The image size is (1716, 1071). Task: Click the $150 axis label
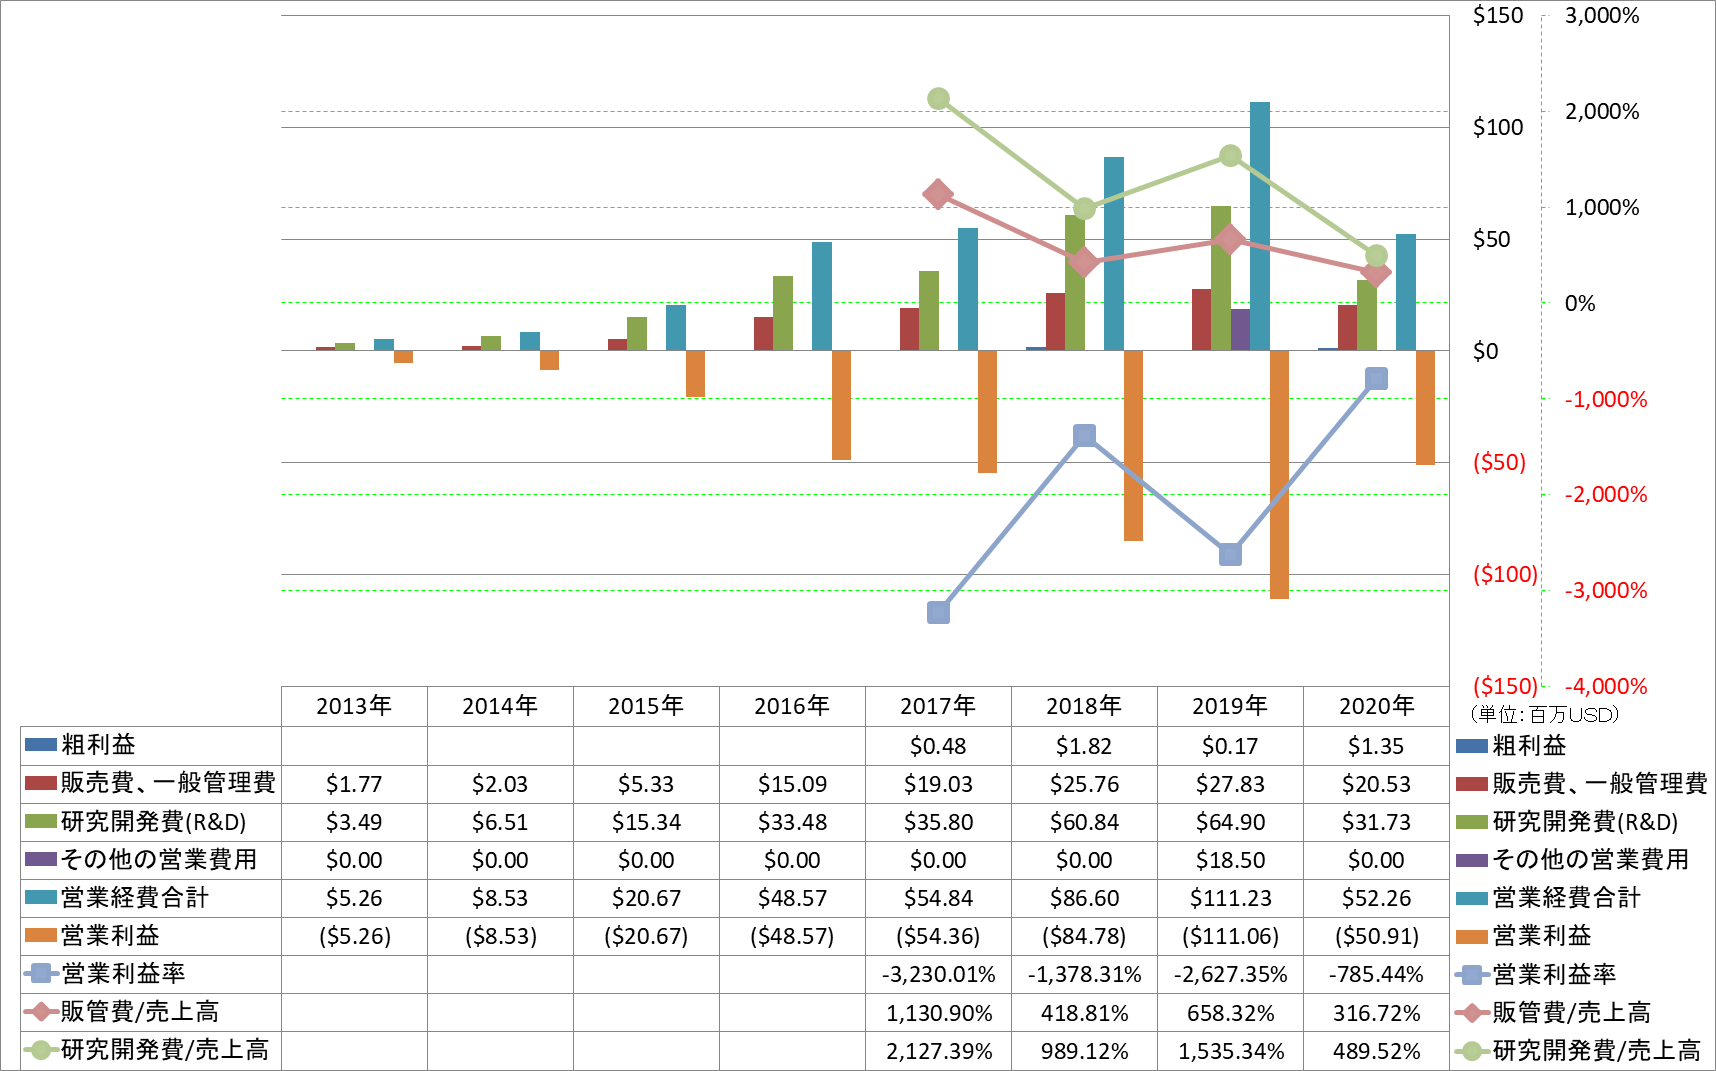[x=1498, y=15]
